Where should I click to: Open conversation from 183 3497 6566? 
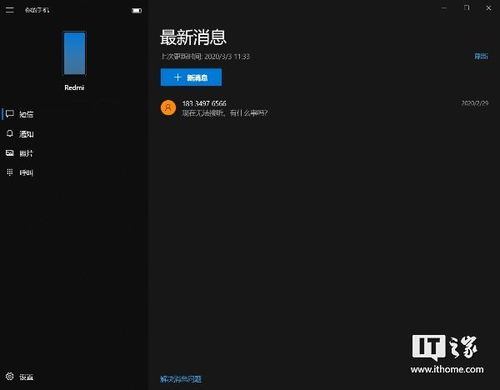pos(324,108)
